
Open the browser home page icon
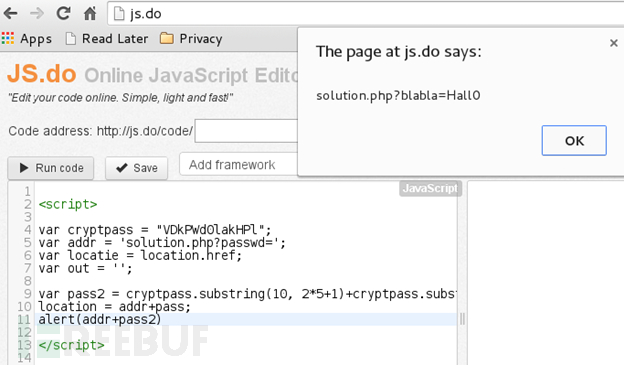(90, 14)
